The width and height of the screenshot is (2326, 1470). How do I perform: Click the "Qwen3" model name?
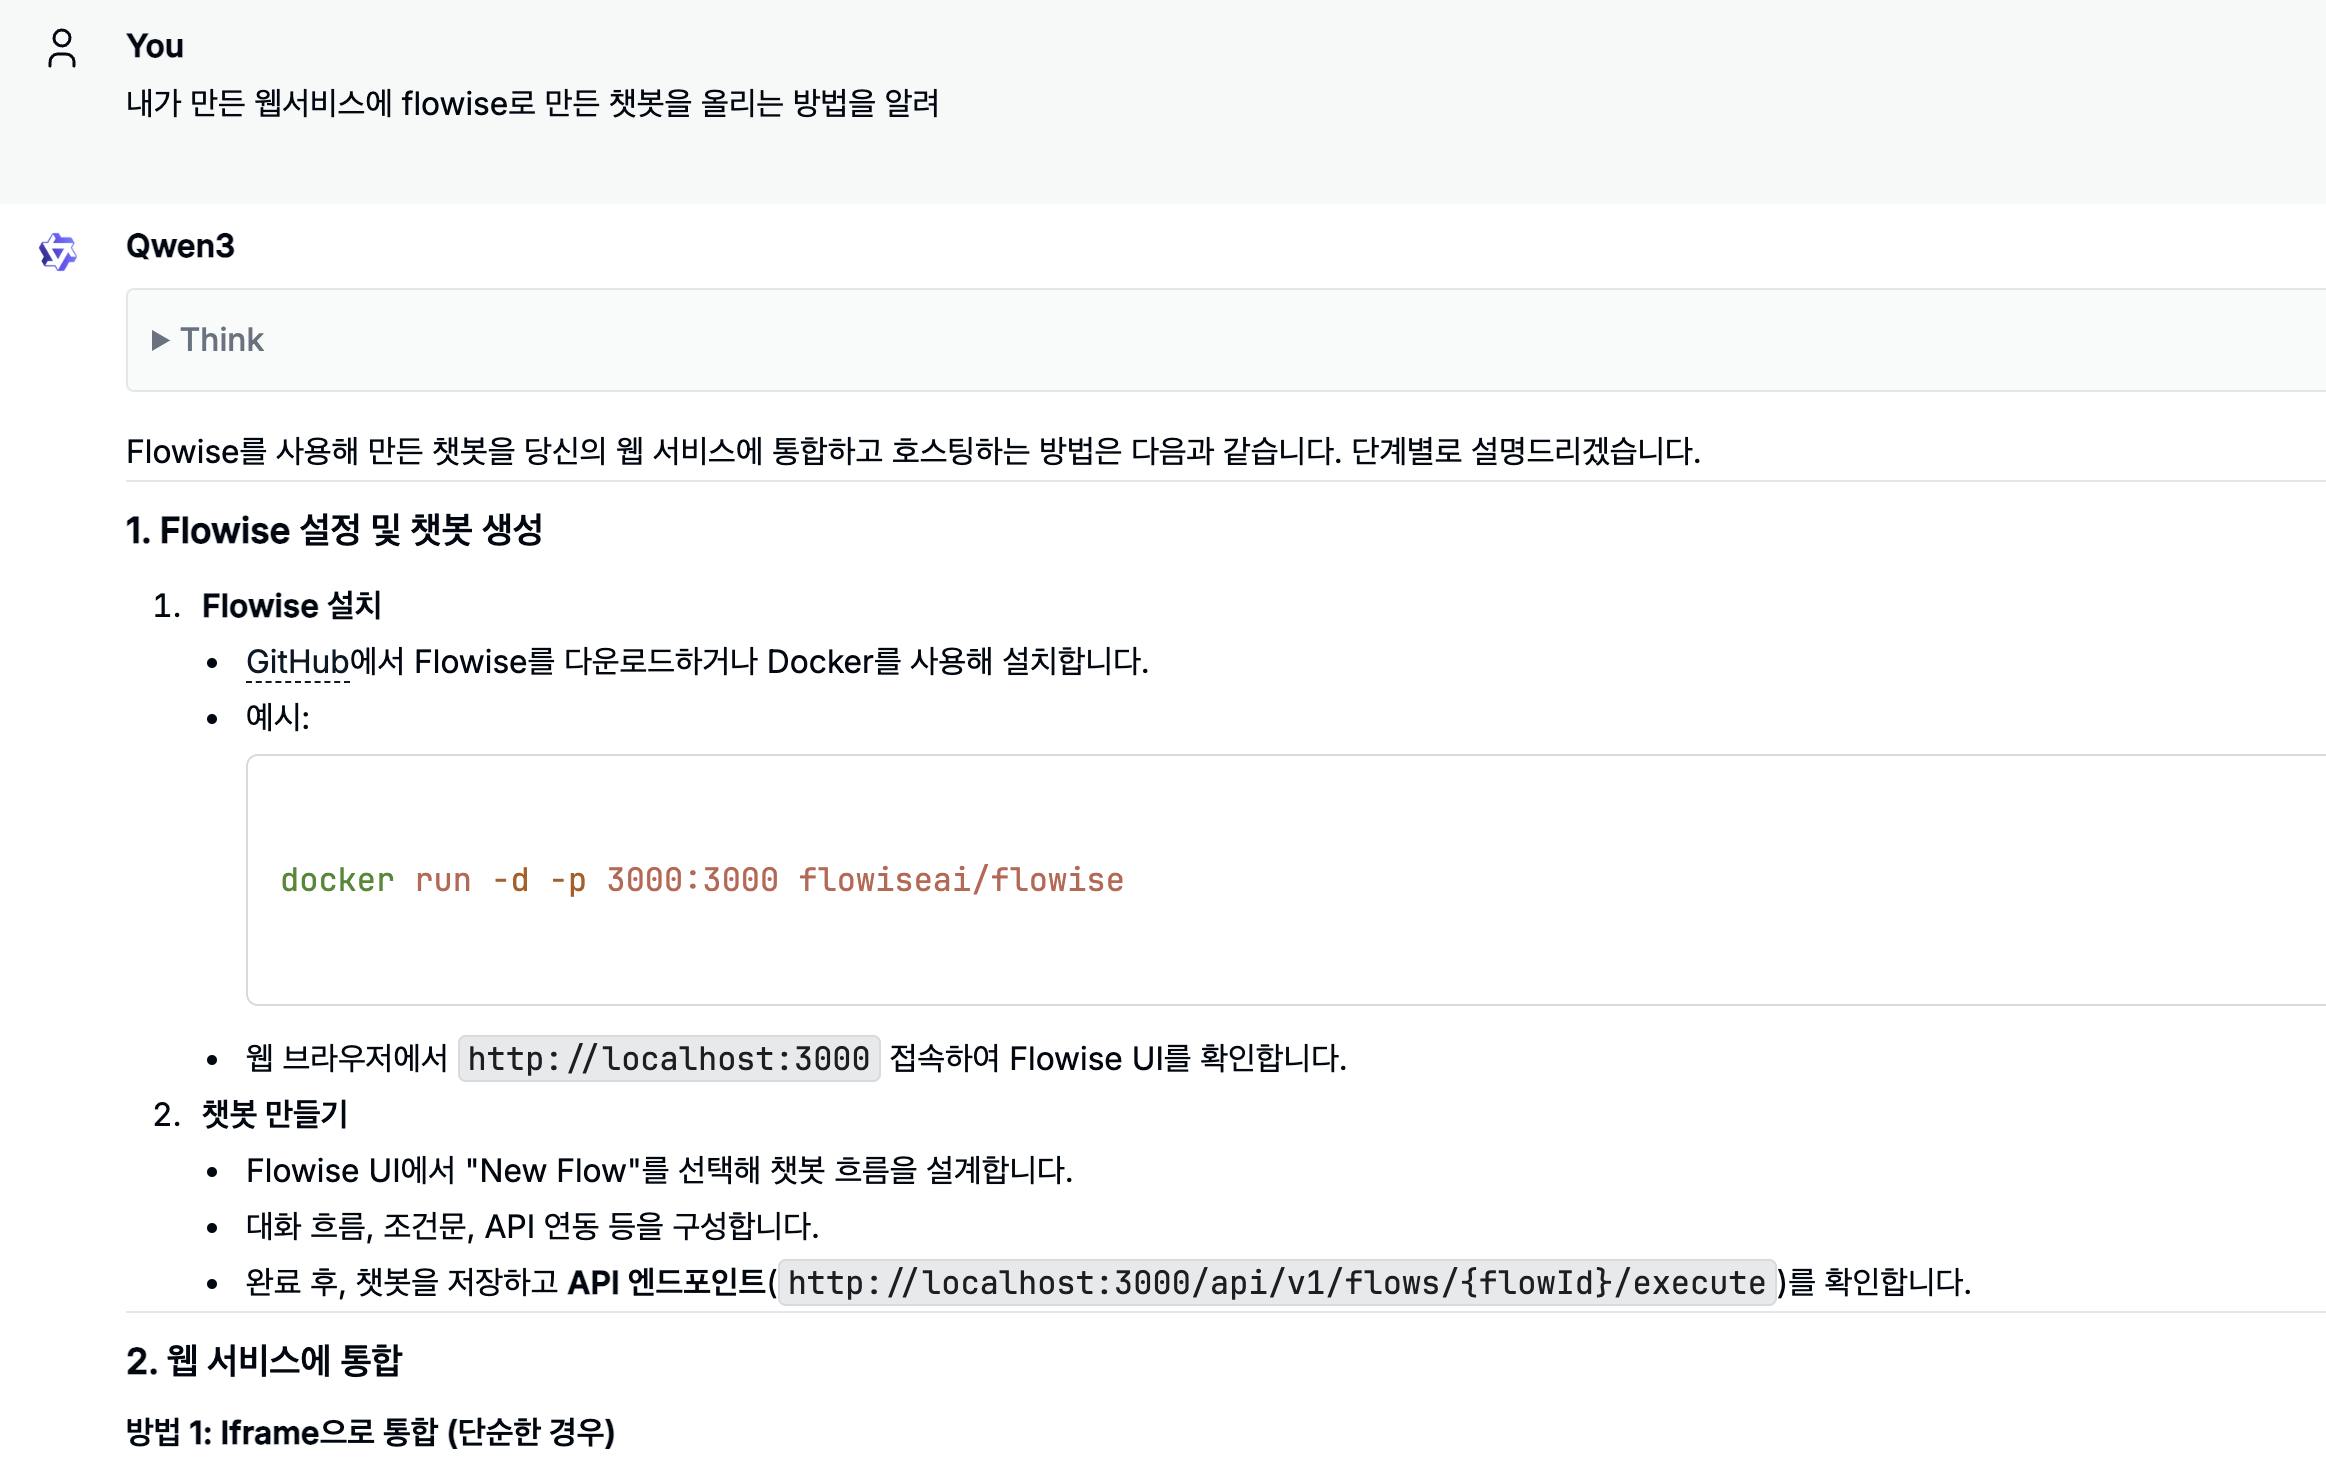coord(180,246)
